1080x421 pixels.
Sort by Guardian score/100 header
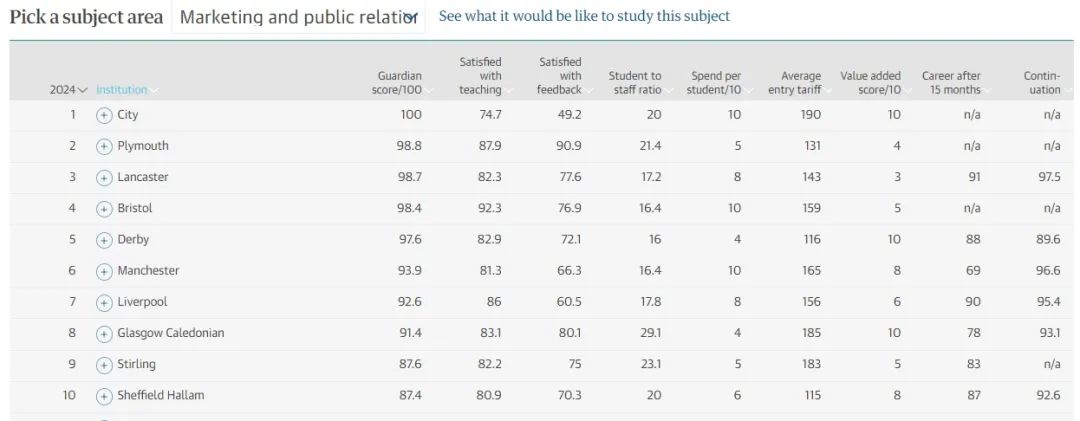coord(402,83)
